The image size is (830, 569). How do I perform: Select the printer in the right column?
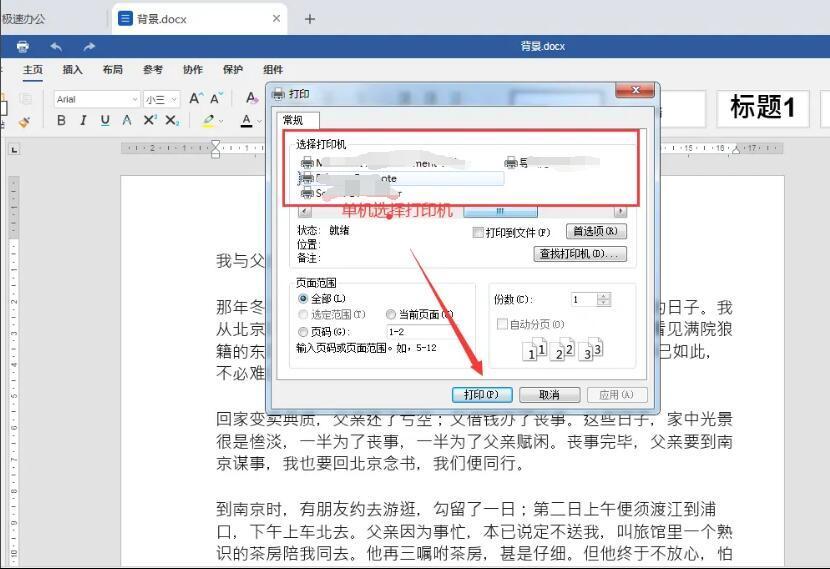(x=551, y=162)
